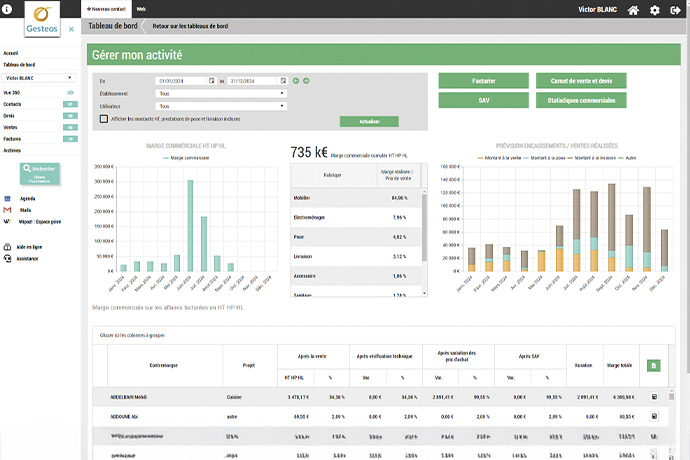Toggle 'Montant à la vente' legend series

[502, 158]
